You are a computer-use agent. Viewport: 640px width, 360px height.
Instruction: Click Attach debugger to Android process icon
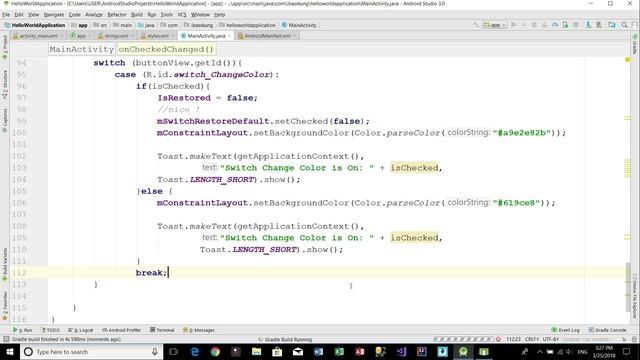(x=565, y=25)
